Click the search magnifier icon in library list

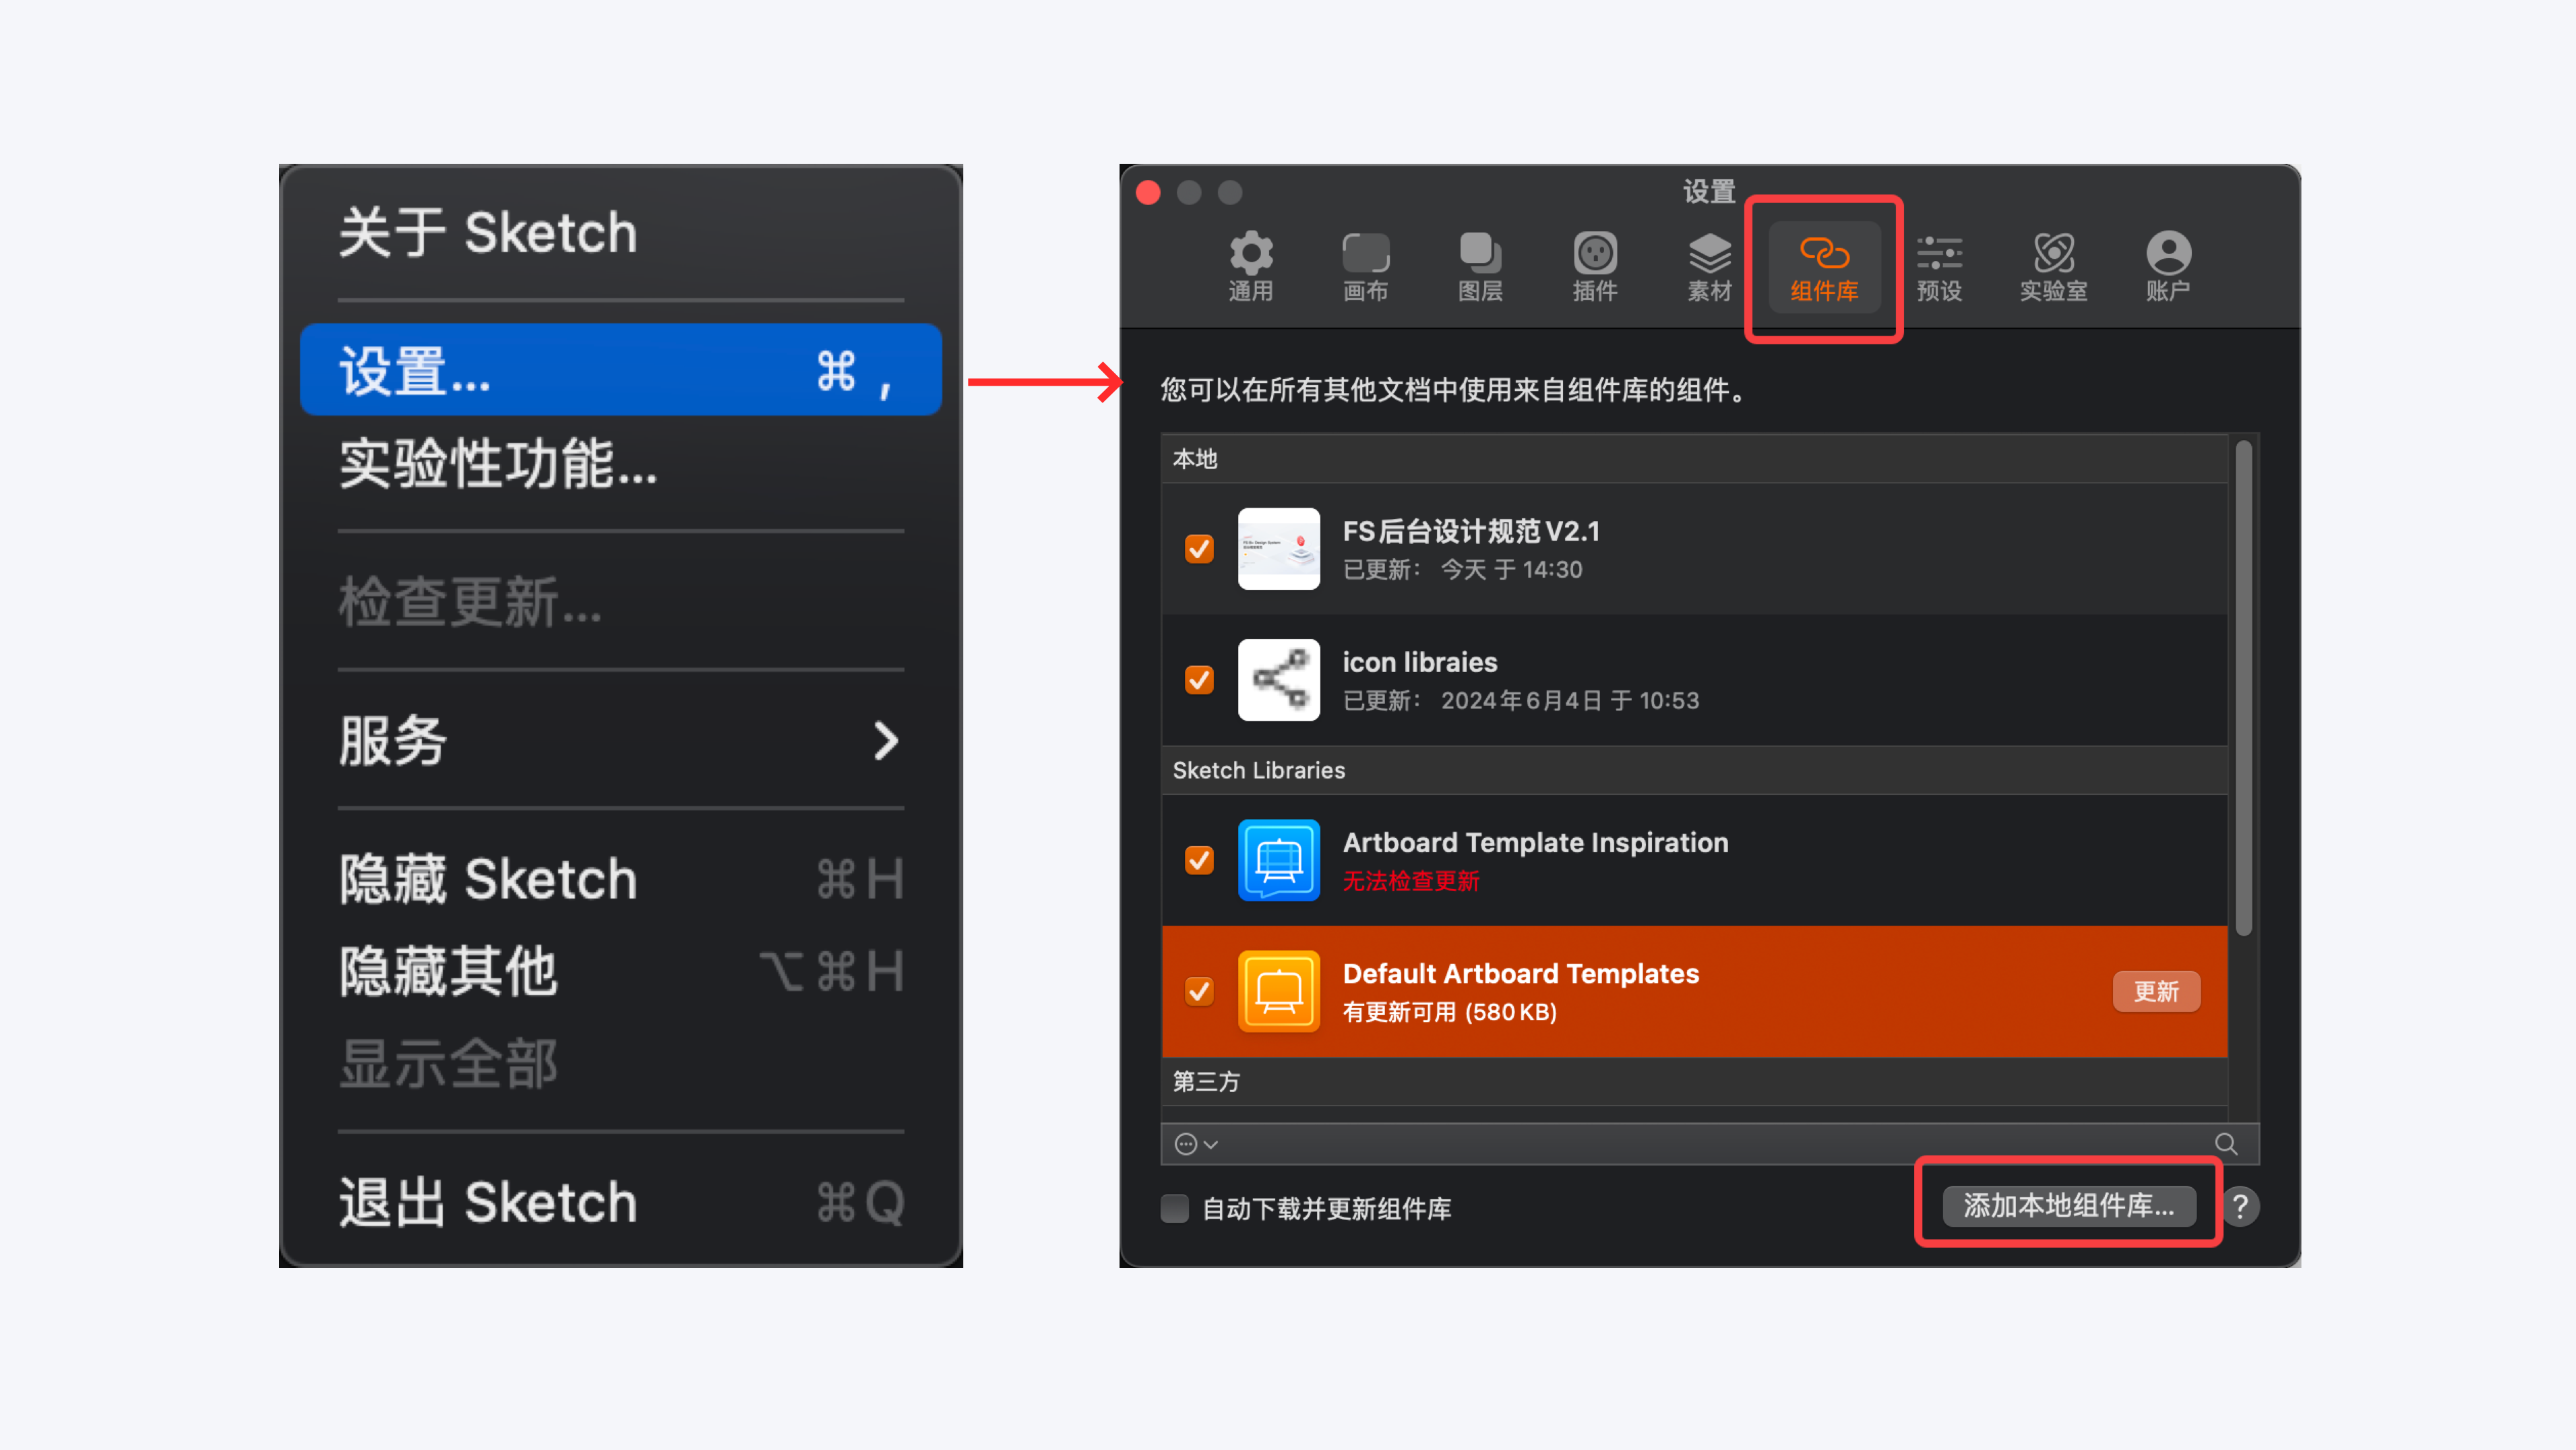2226,1143
